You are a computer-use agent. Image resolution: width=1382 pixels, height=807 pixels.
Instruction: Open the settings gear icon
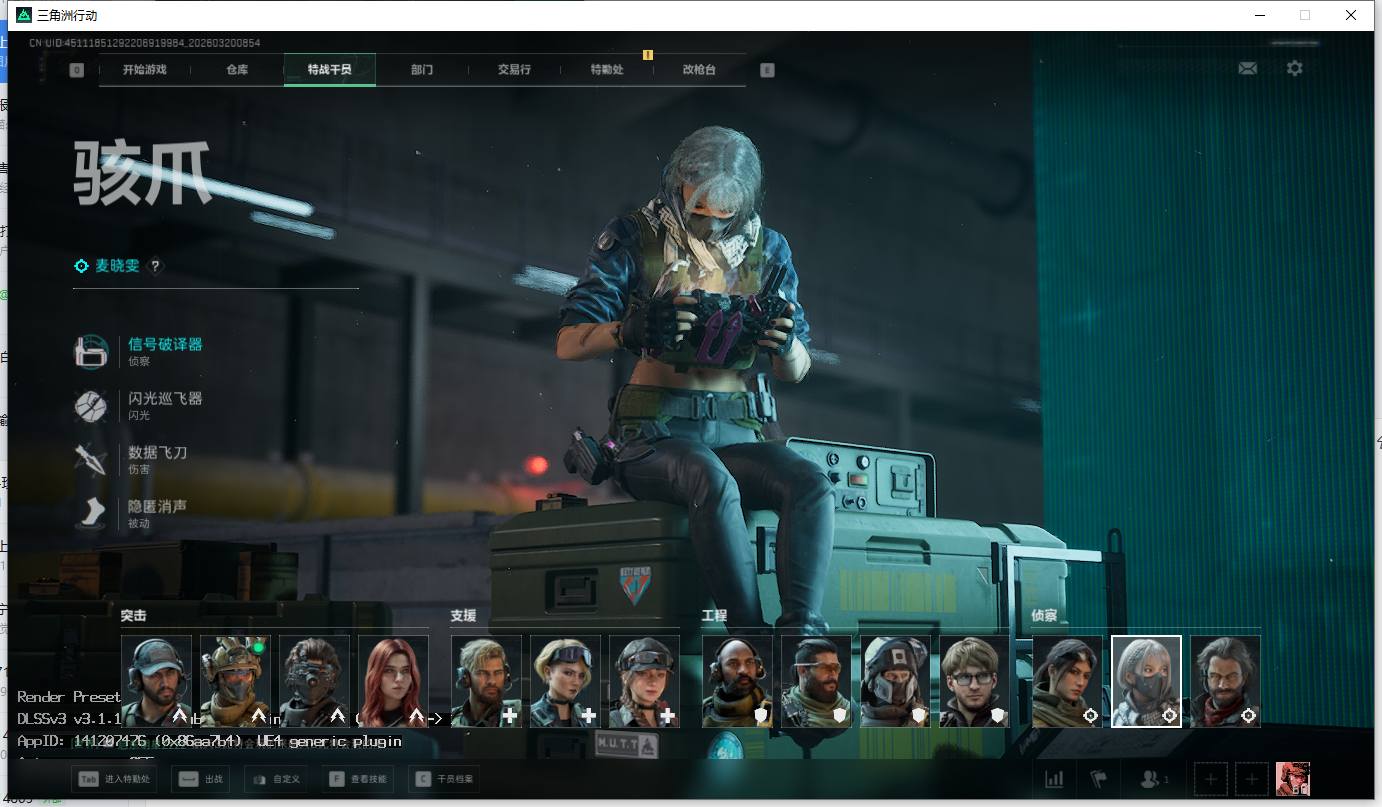(1295, 68)
